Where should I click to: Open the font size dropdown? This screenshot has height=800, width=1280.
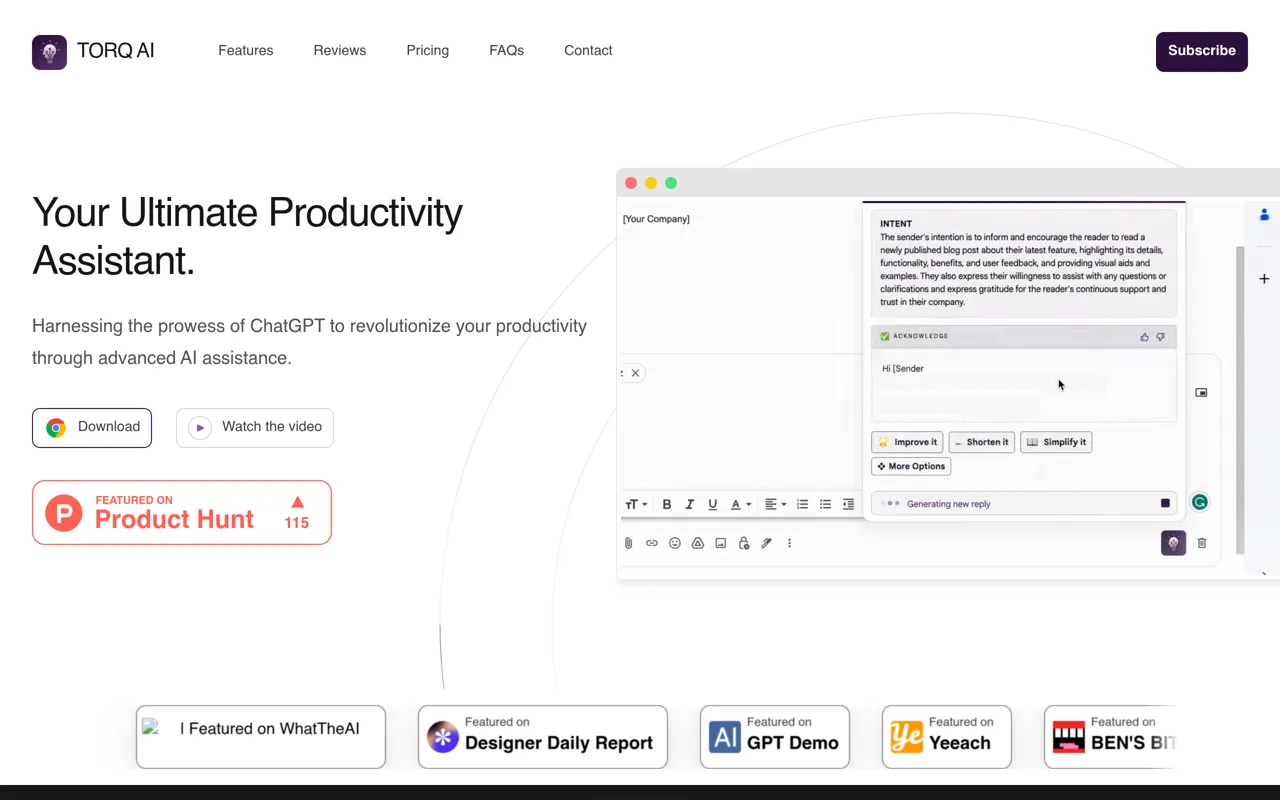click(636, 505)
